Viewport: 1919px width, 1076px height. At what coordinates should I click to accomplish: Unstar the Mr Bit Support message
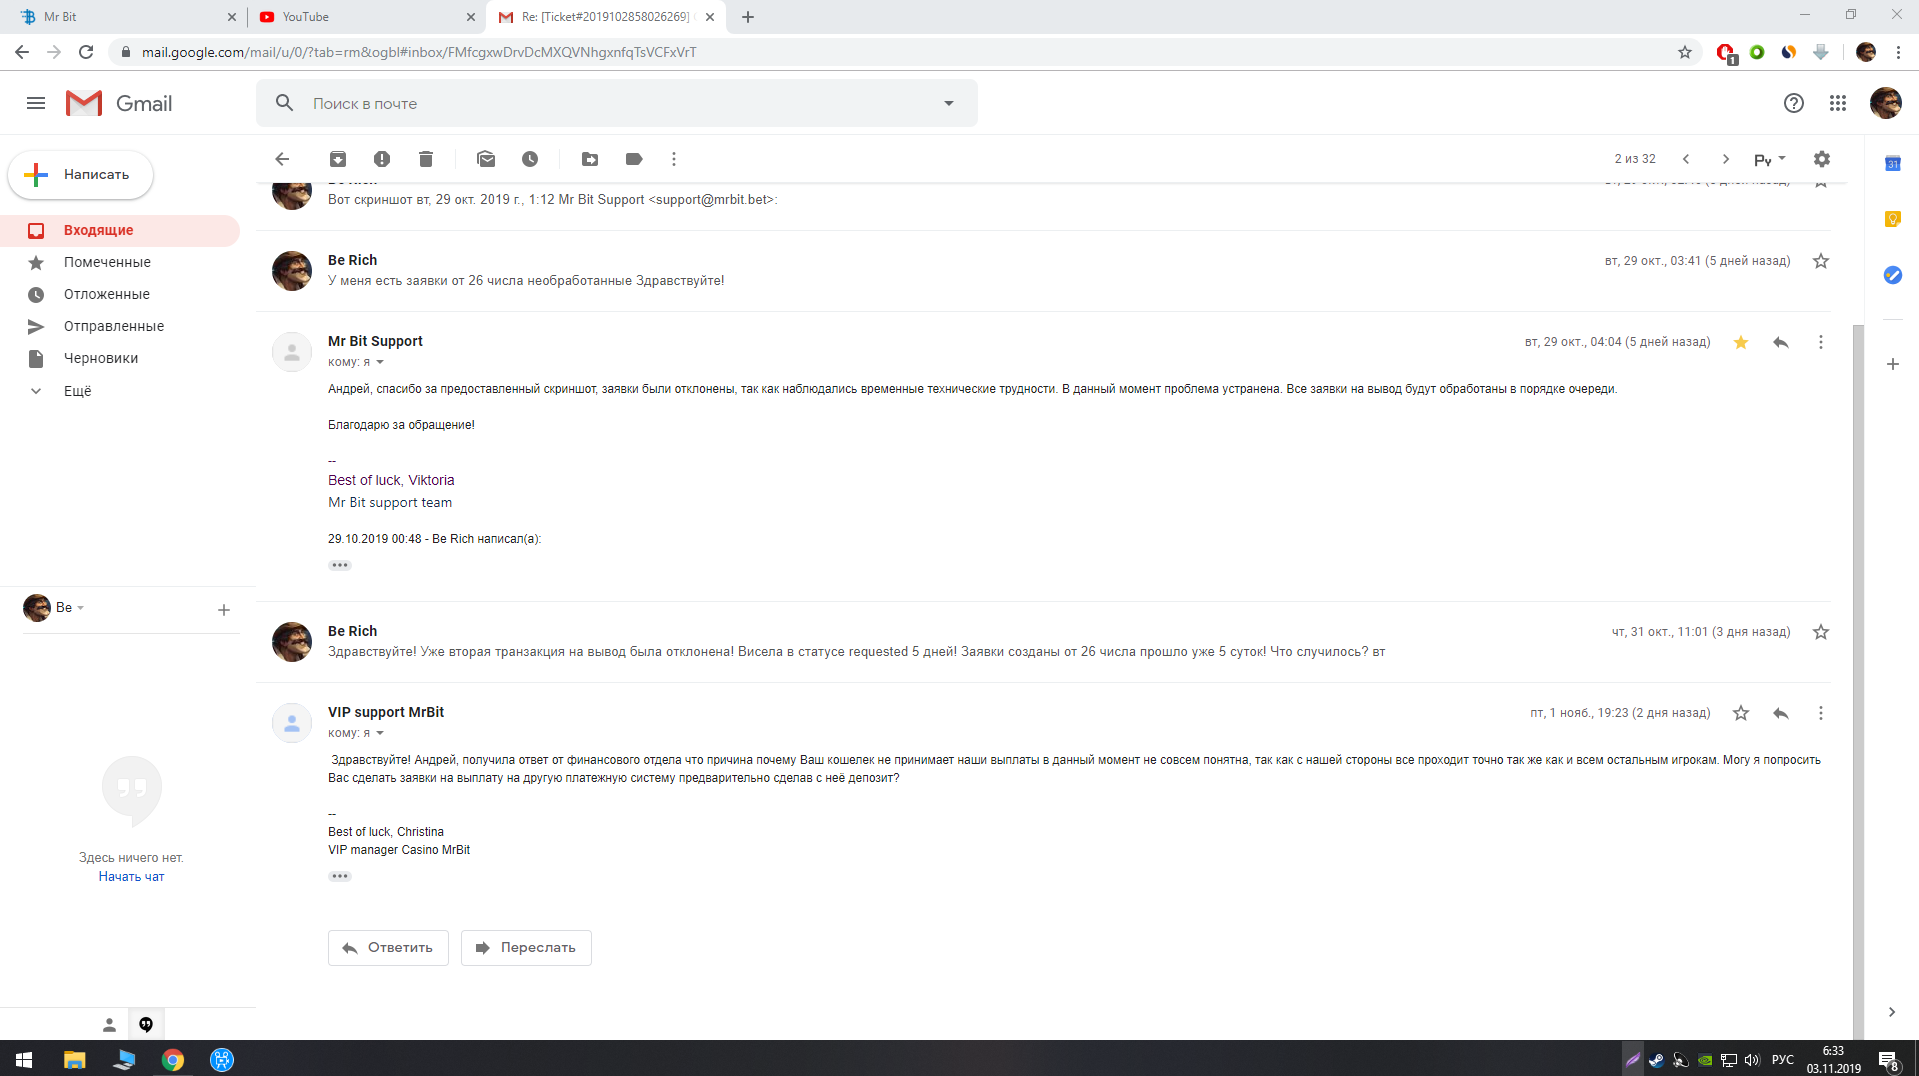(1741, 342)
